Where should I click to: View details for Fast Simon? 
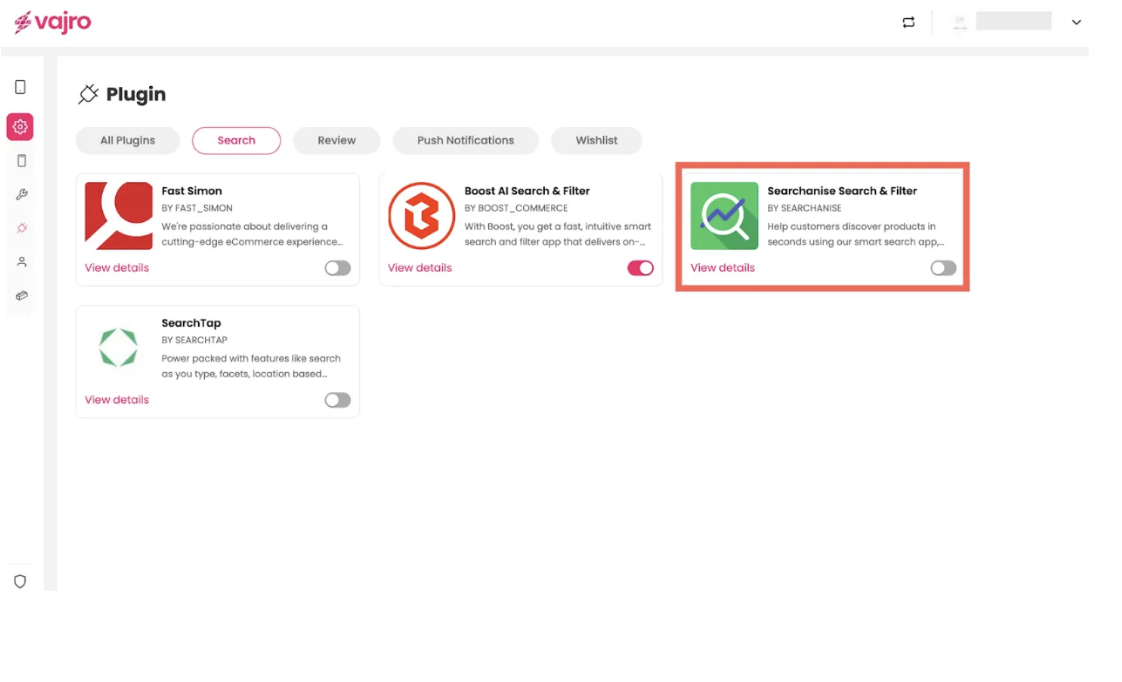click(x=117, y=268)
